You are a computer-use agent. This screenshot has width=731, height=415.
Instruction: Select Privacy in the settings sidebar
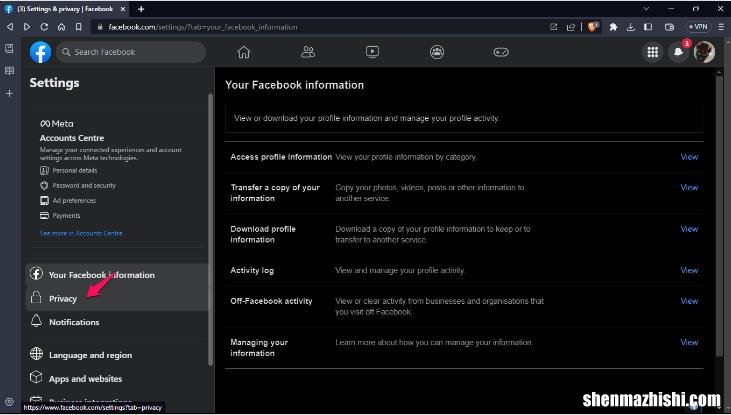62,298
